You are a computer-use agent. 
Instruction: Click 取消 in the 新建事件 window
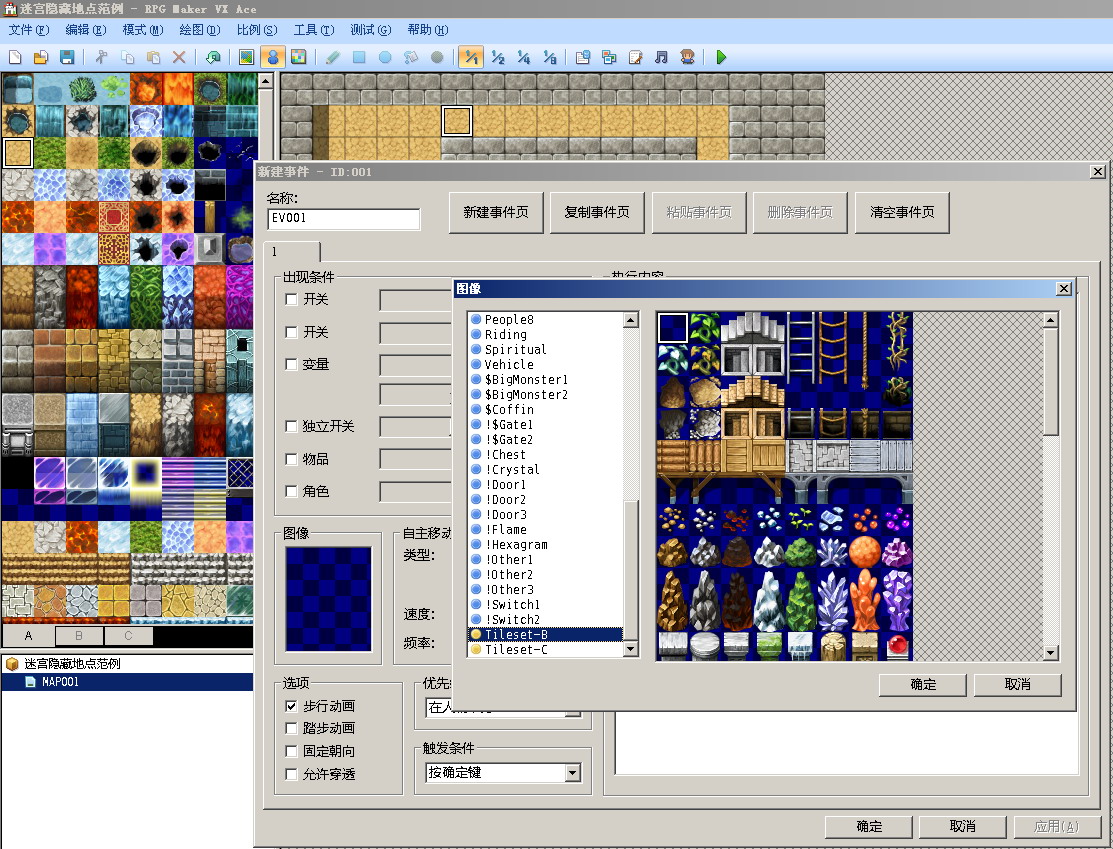pos(963,826)
